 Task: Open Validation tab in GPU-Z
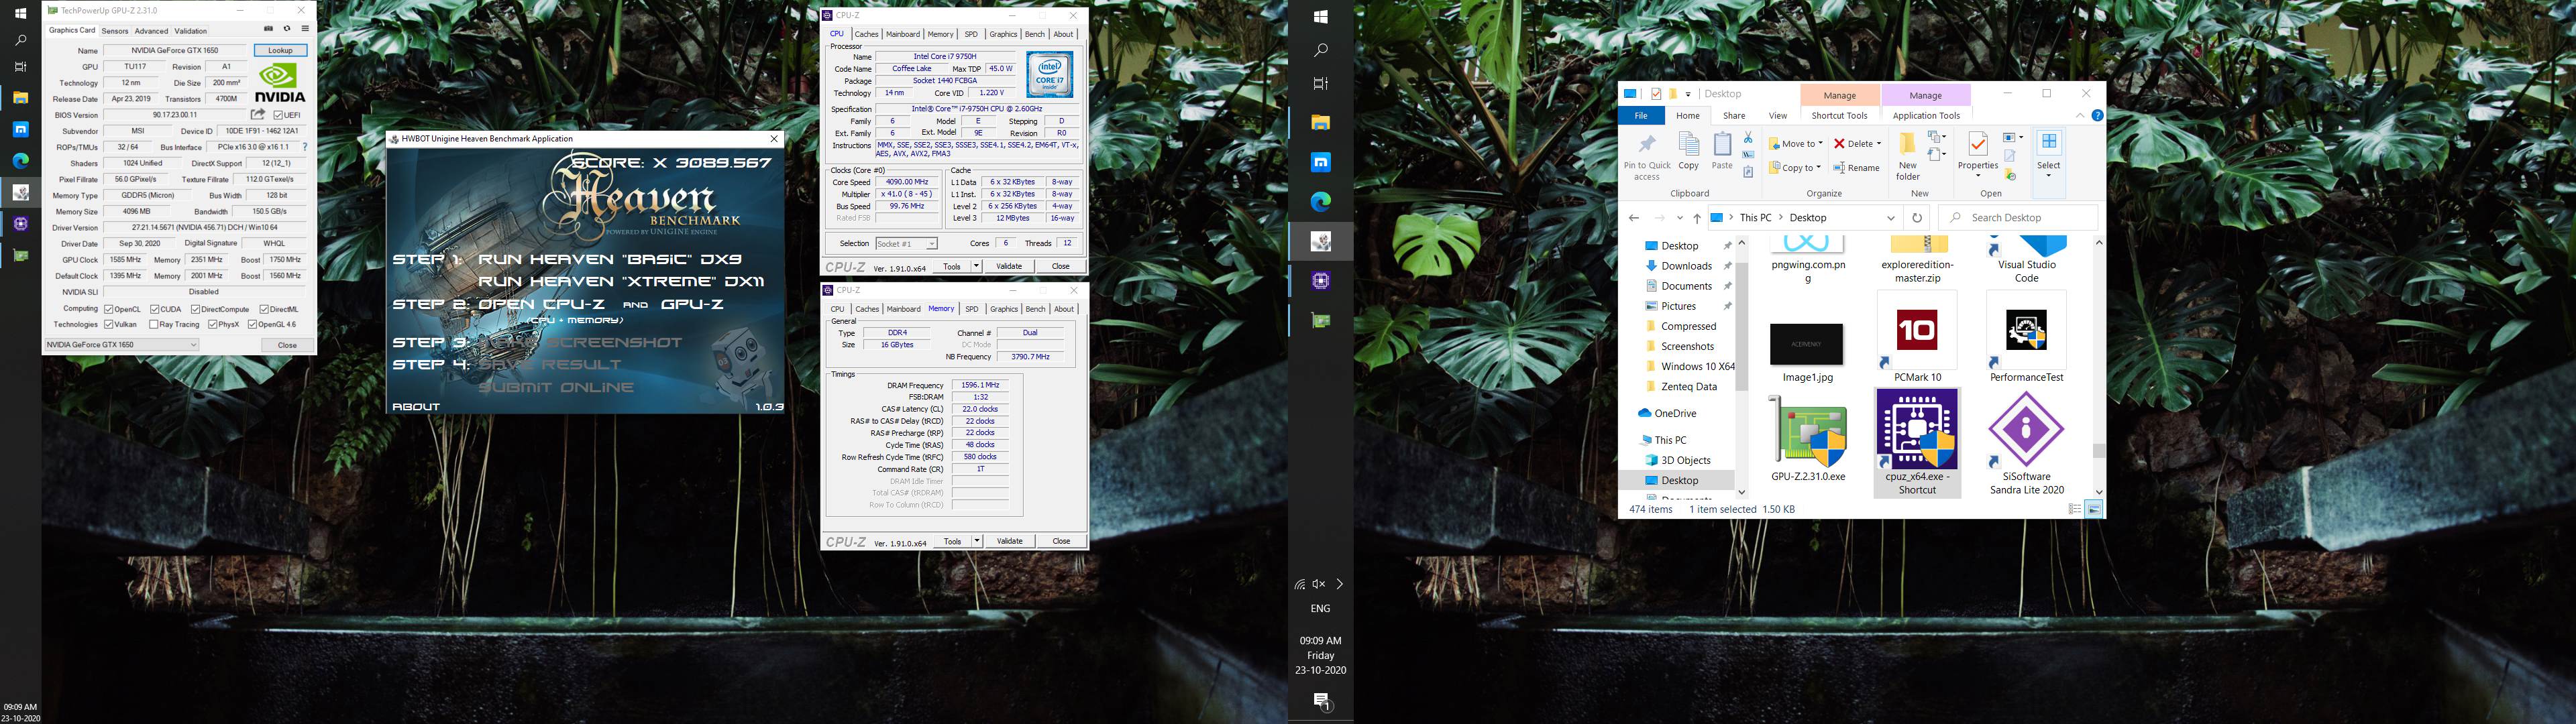(191, 31)
